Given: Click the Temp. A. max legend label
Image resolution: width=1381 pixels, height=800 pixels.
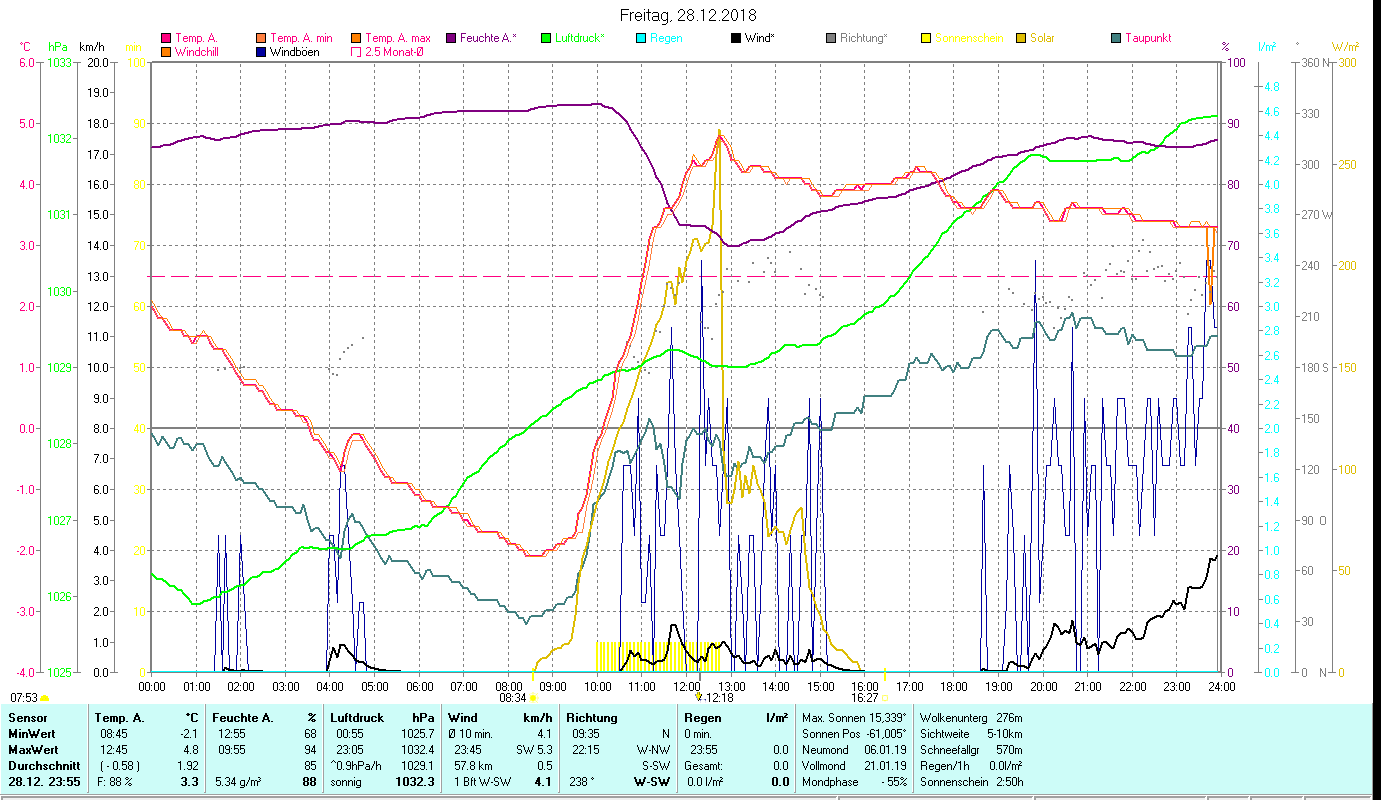Looking at the screenshot, I should click(x=398, y=38).
